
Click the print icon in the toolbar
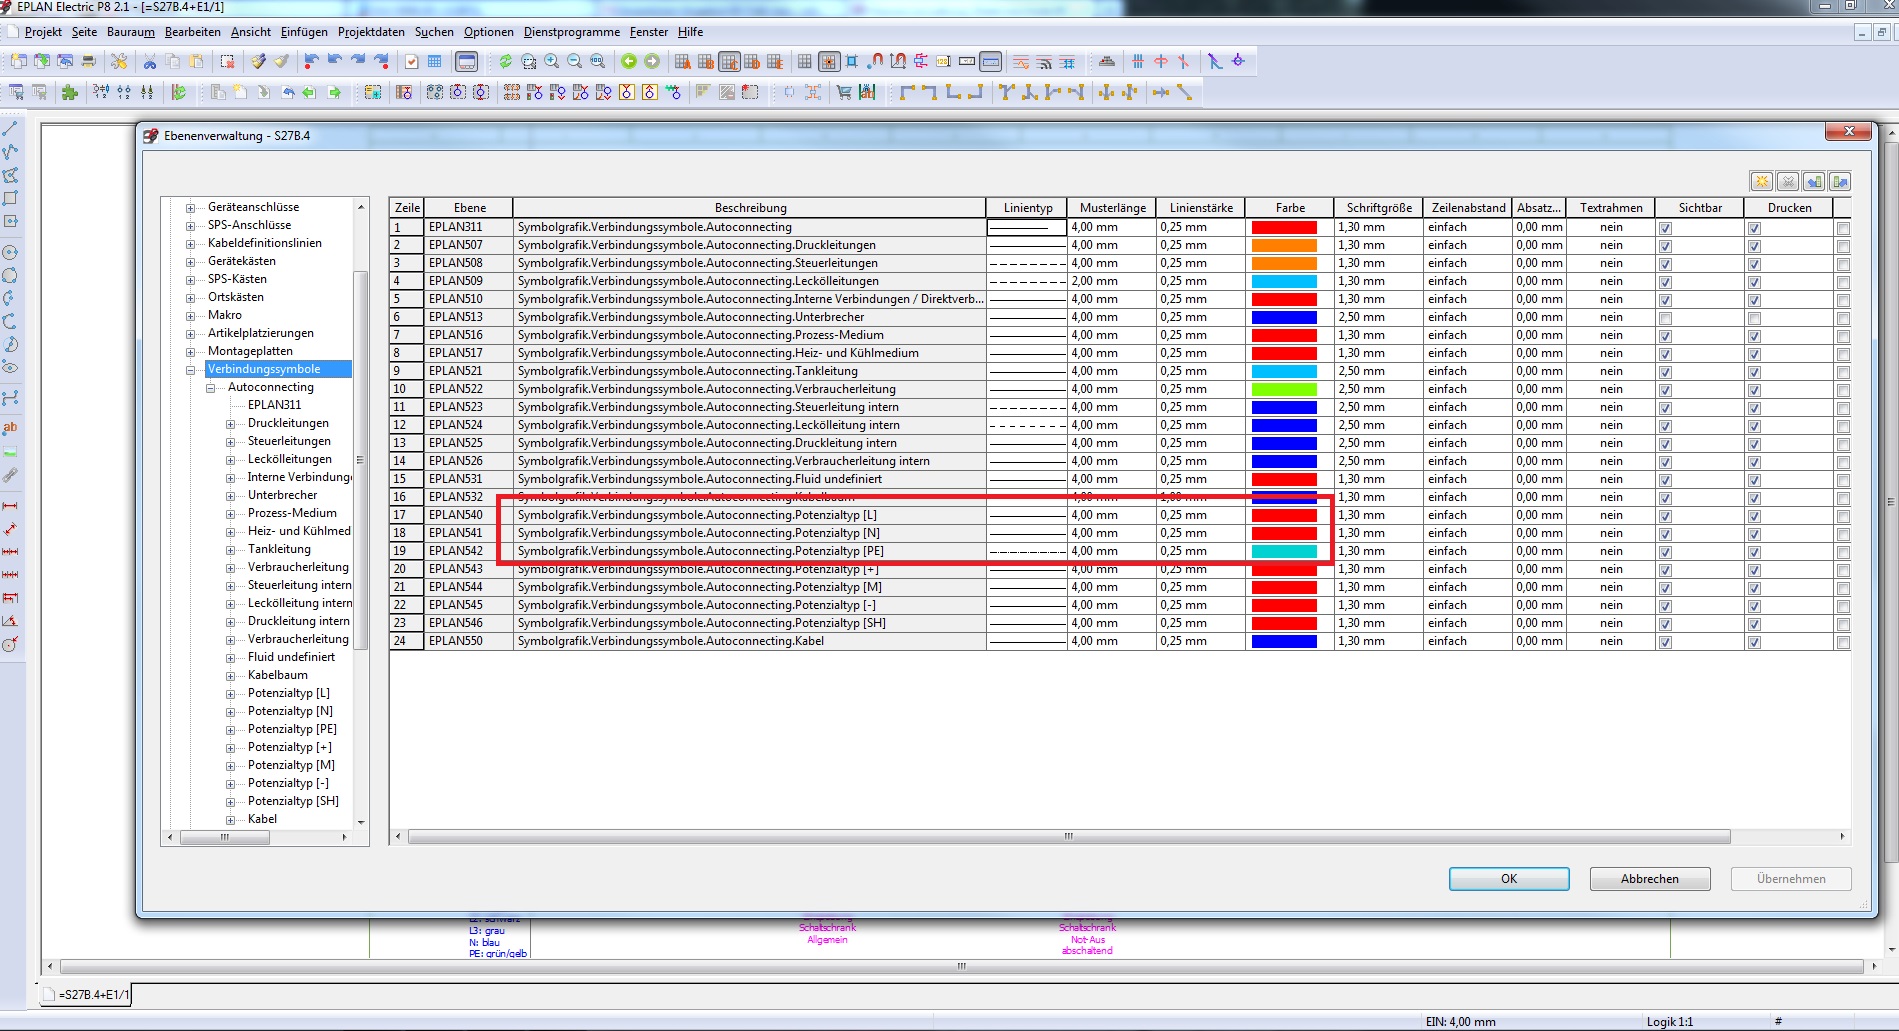coord(88,62)
